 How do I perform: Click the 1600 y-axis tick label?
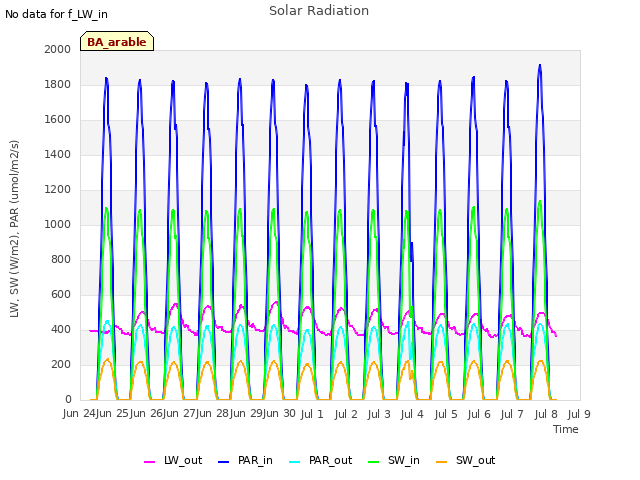point(58,120)
